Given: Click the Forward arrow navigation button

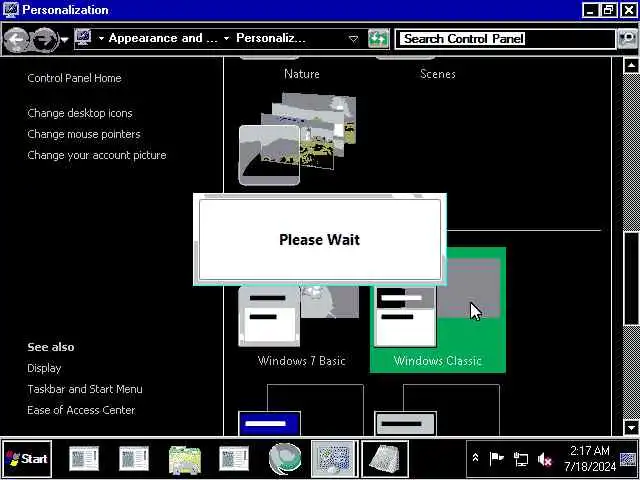Looking at the screenshot, I should pyautogui.click(x=45, y=40).
